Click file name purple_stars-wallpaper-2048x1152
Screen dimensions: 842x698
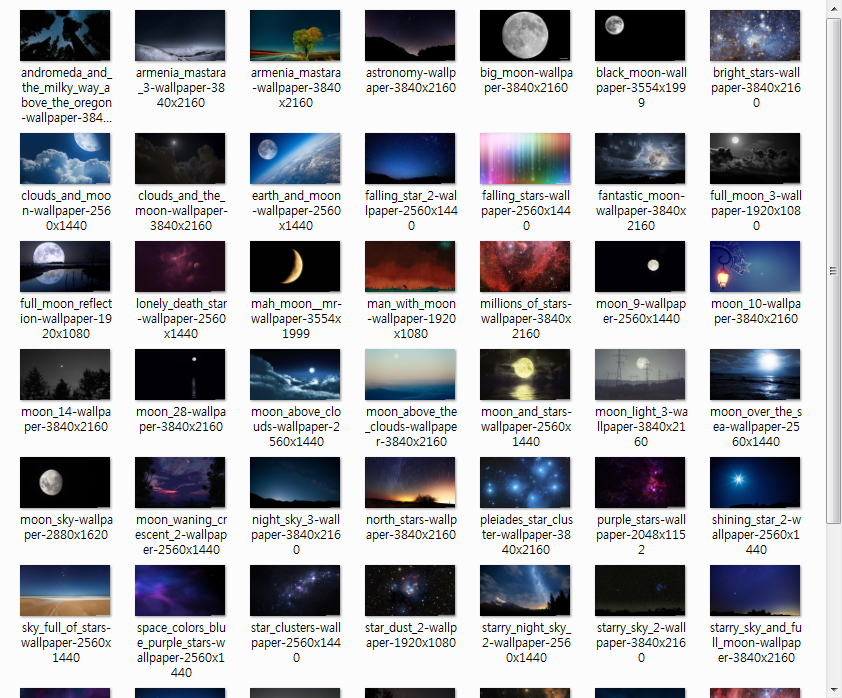point(641,534)
